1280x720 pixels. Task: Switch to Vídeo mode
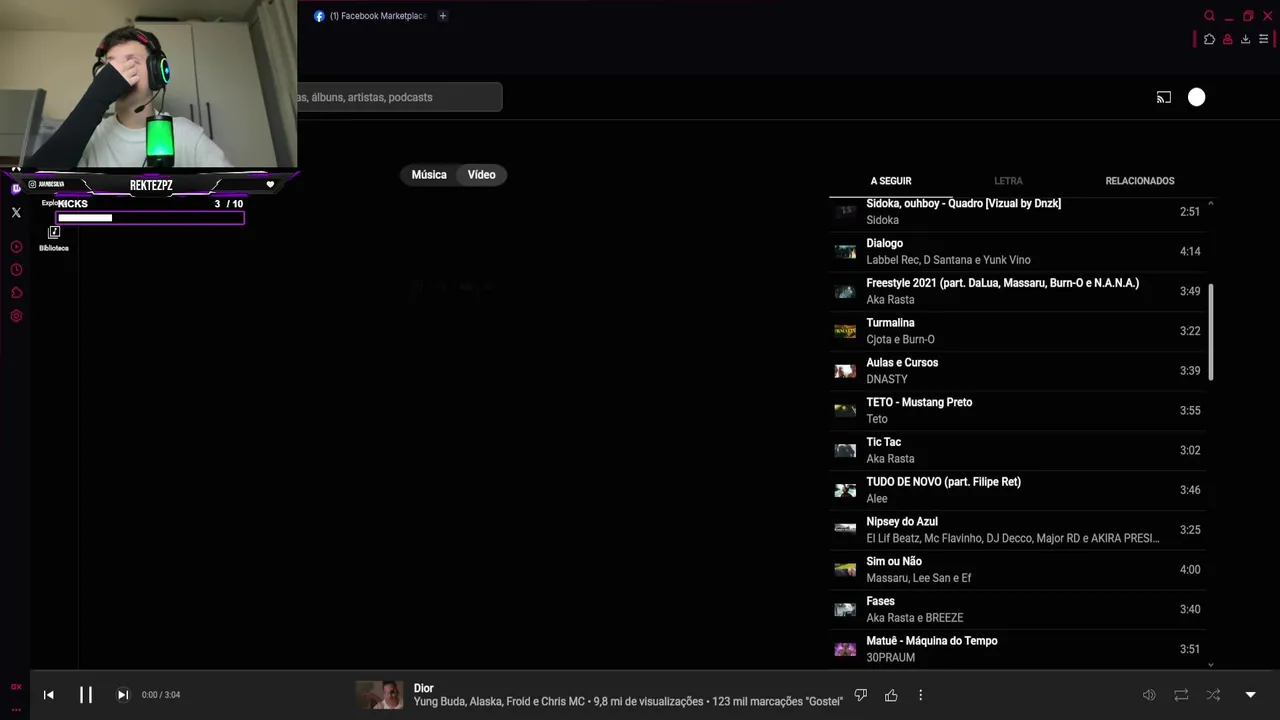click(x=482, y=175)
